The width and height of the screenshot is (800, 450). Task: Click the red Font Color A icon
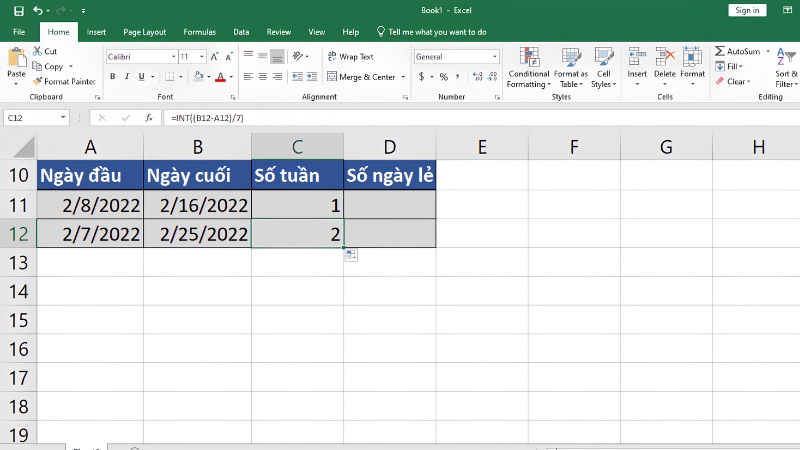point(220,77)
